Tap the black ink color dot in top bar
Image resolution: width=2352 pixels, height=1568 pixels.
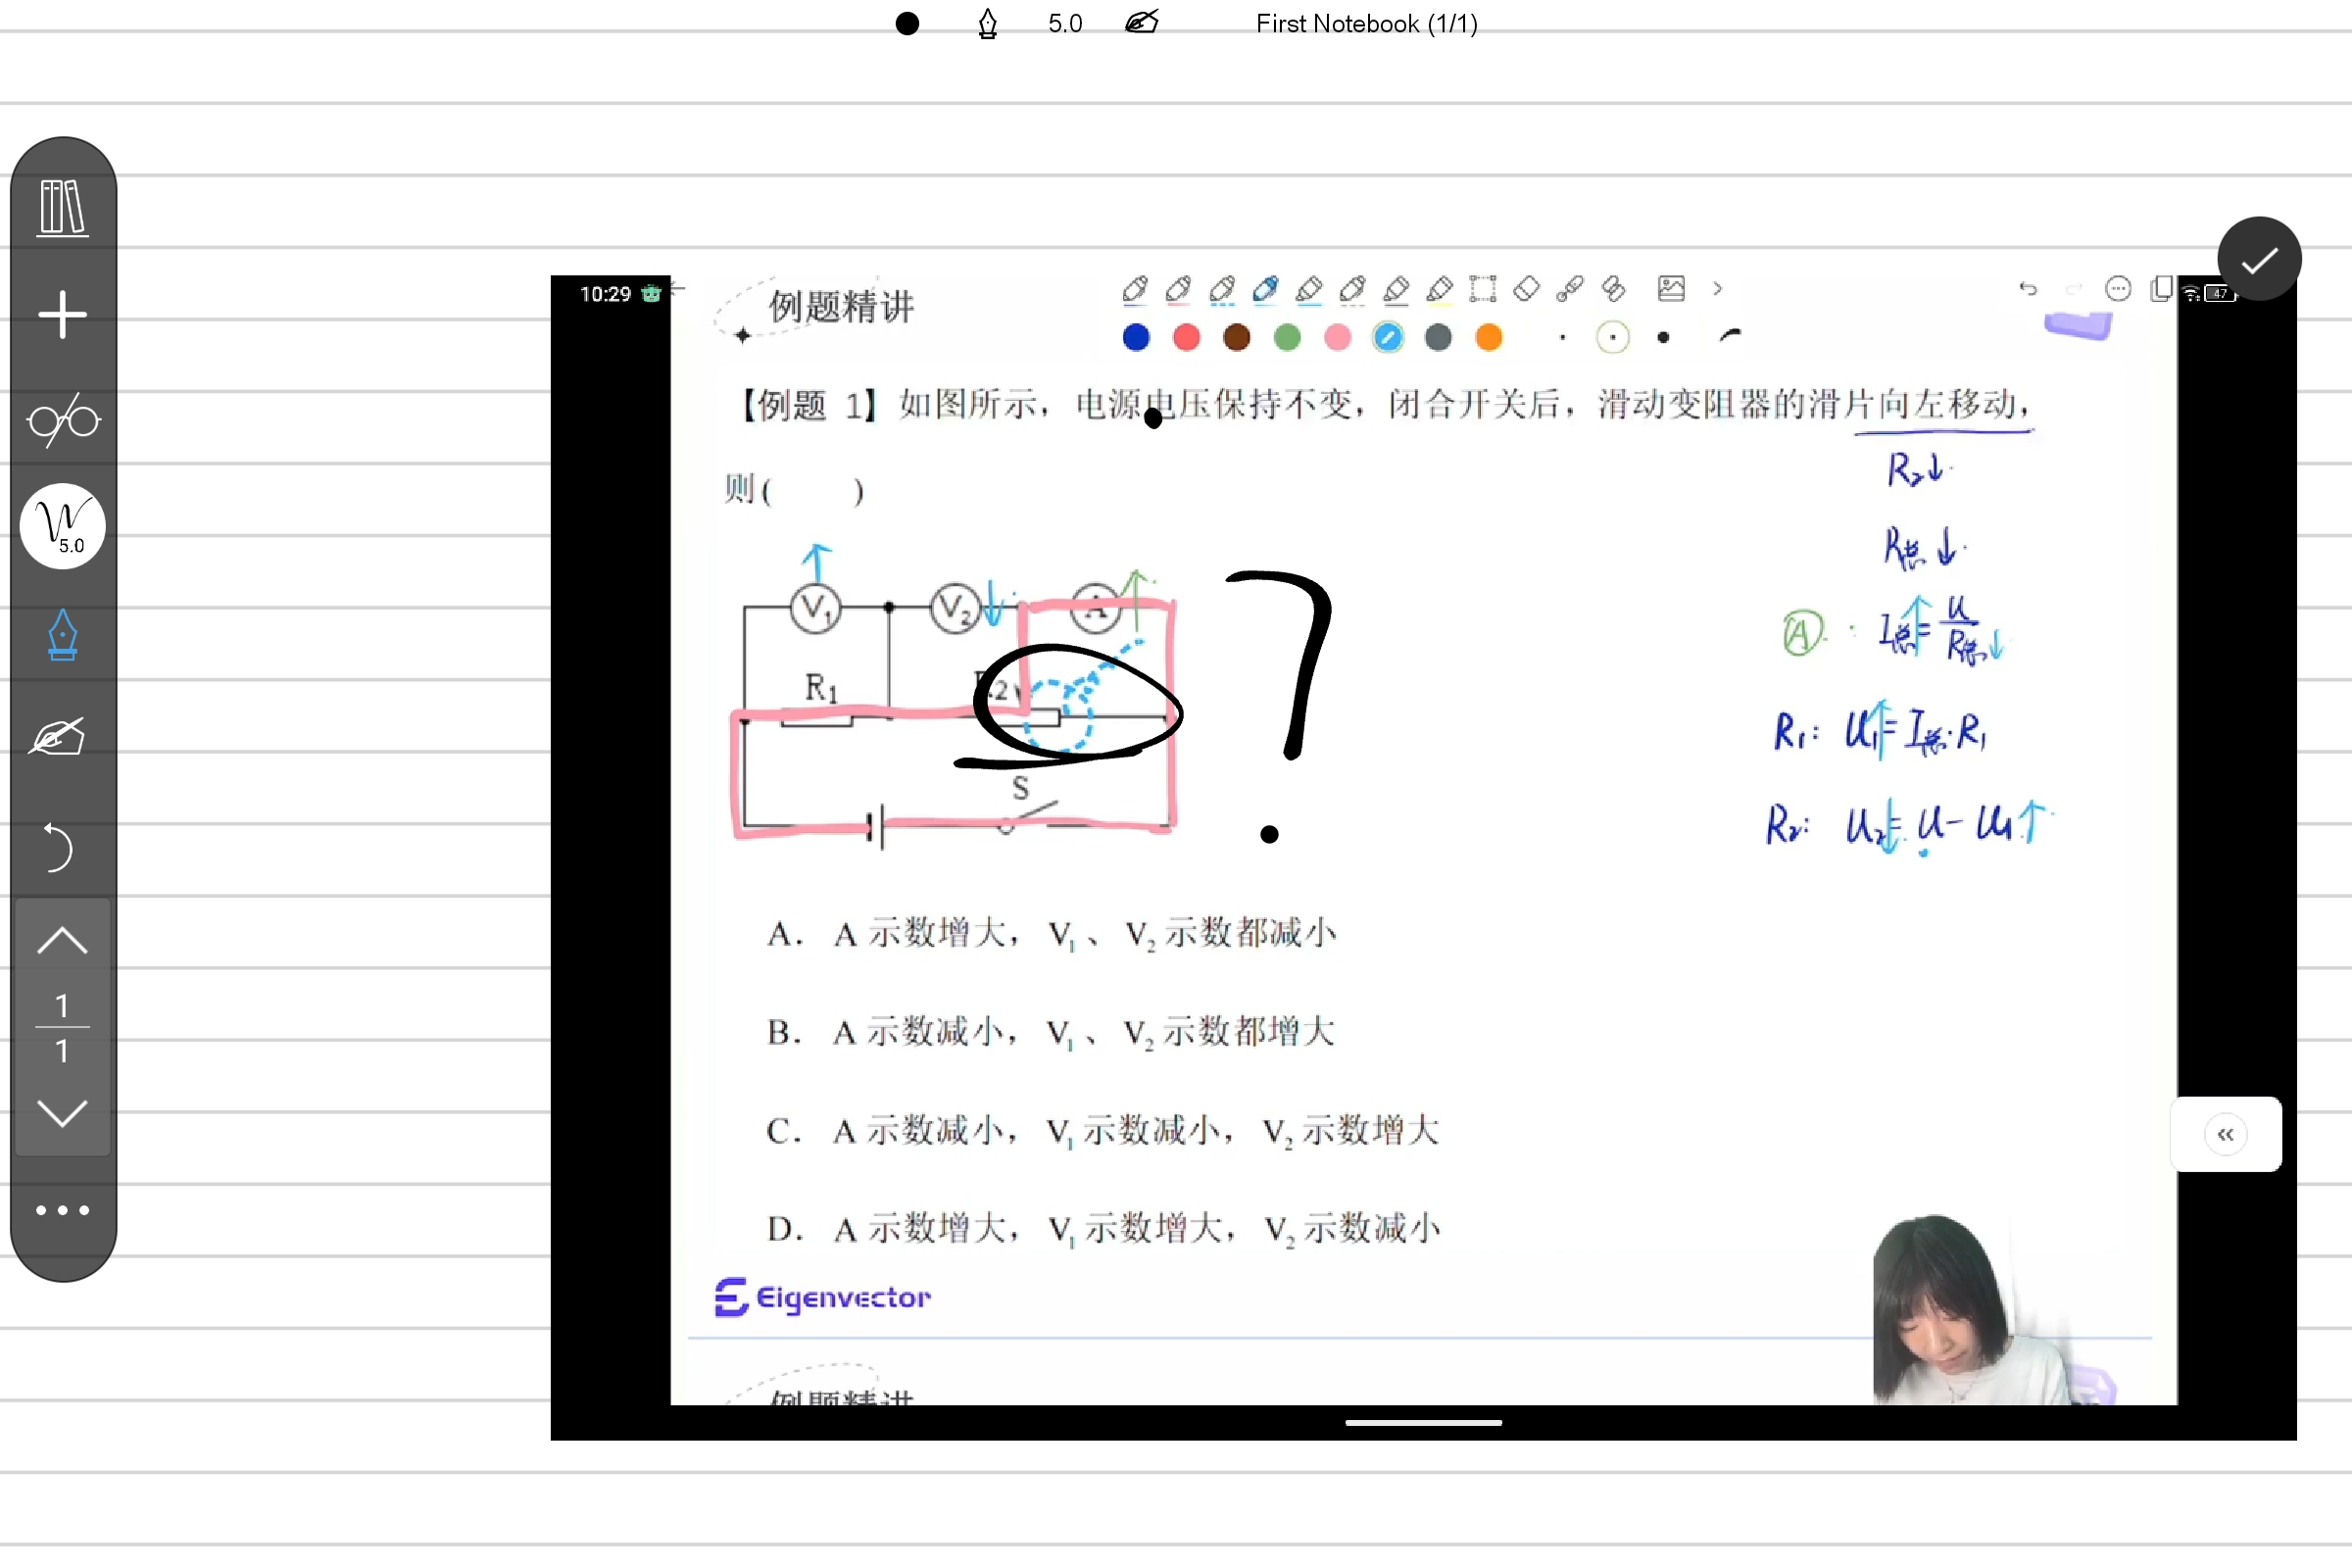coord(907,23)
